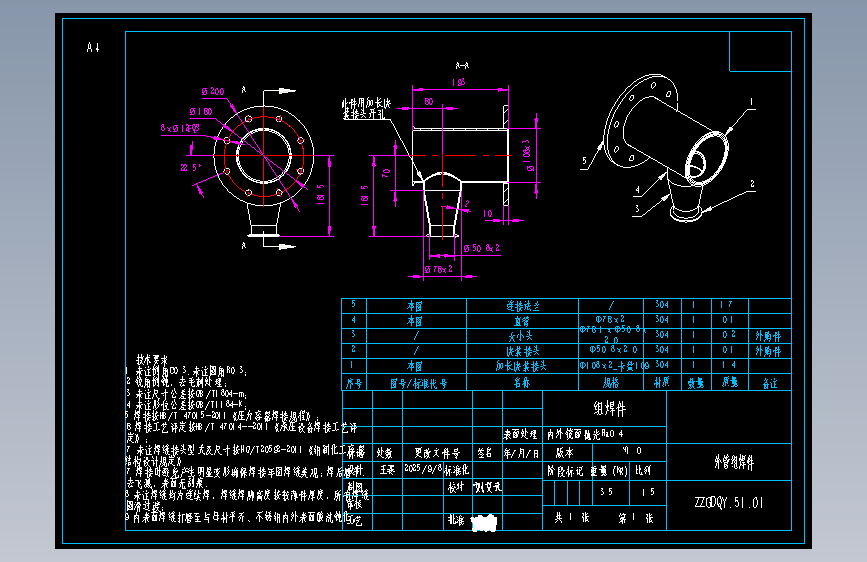Click the 60 horizontal dimension
This screenshot has height=562, width=867.
429,102
